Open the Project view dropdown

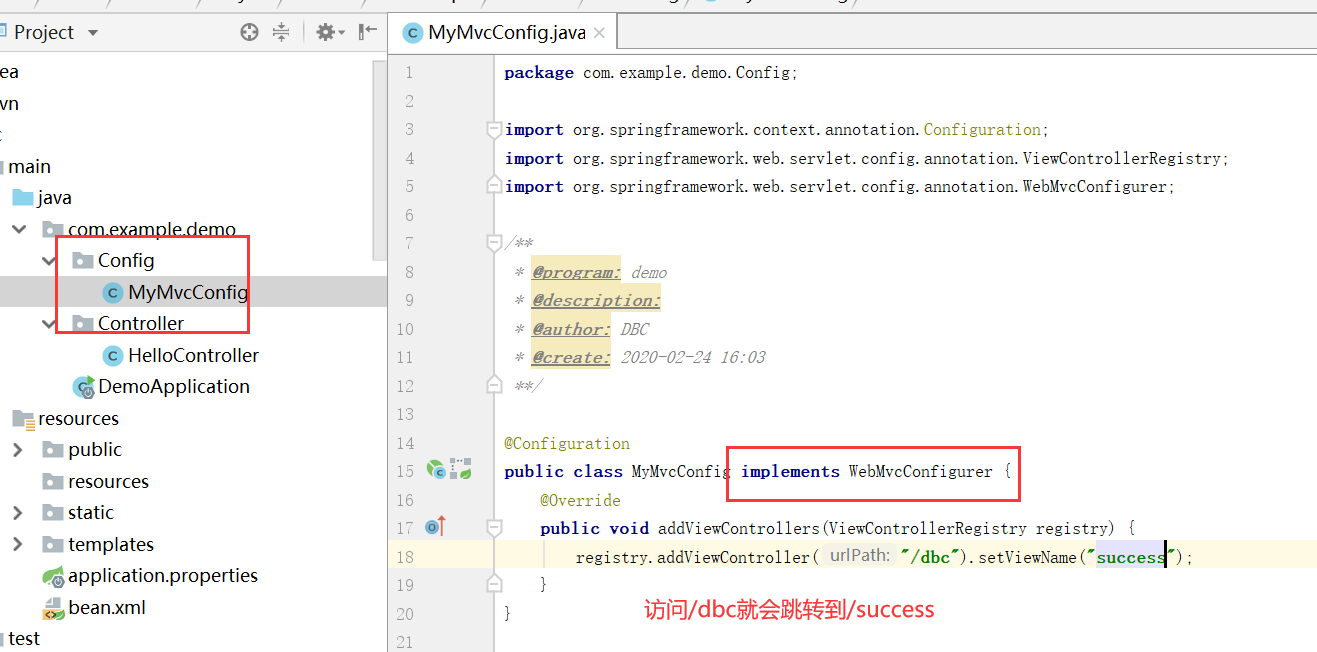tap(93, 33)
